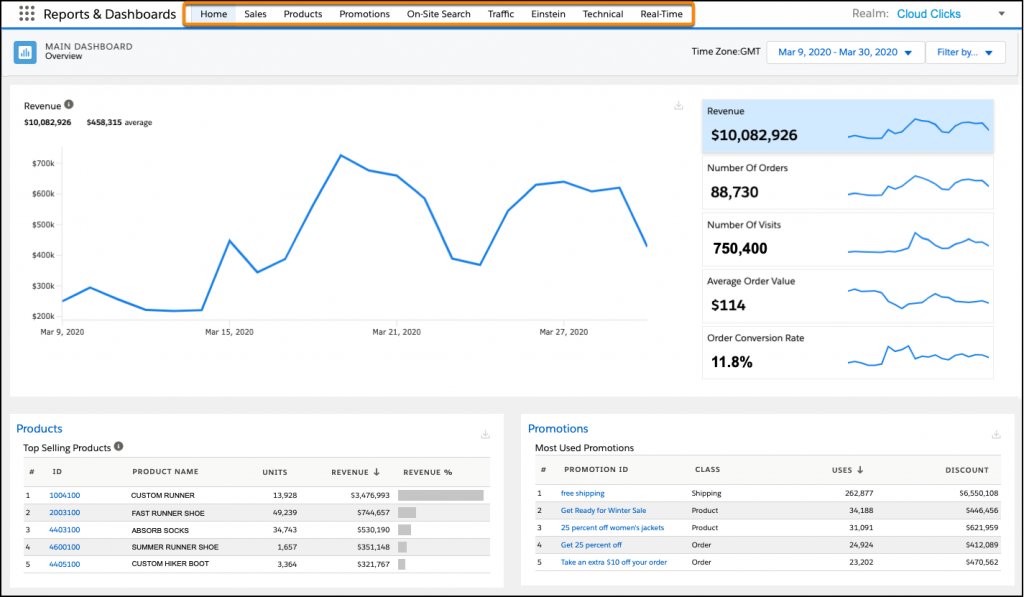Download the Revenue chart data
The width and height of the screenshot is (1024, 597).
pos(679,106)
